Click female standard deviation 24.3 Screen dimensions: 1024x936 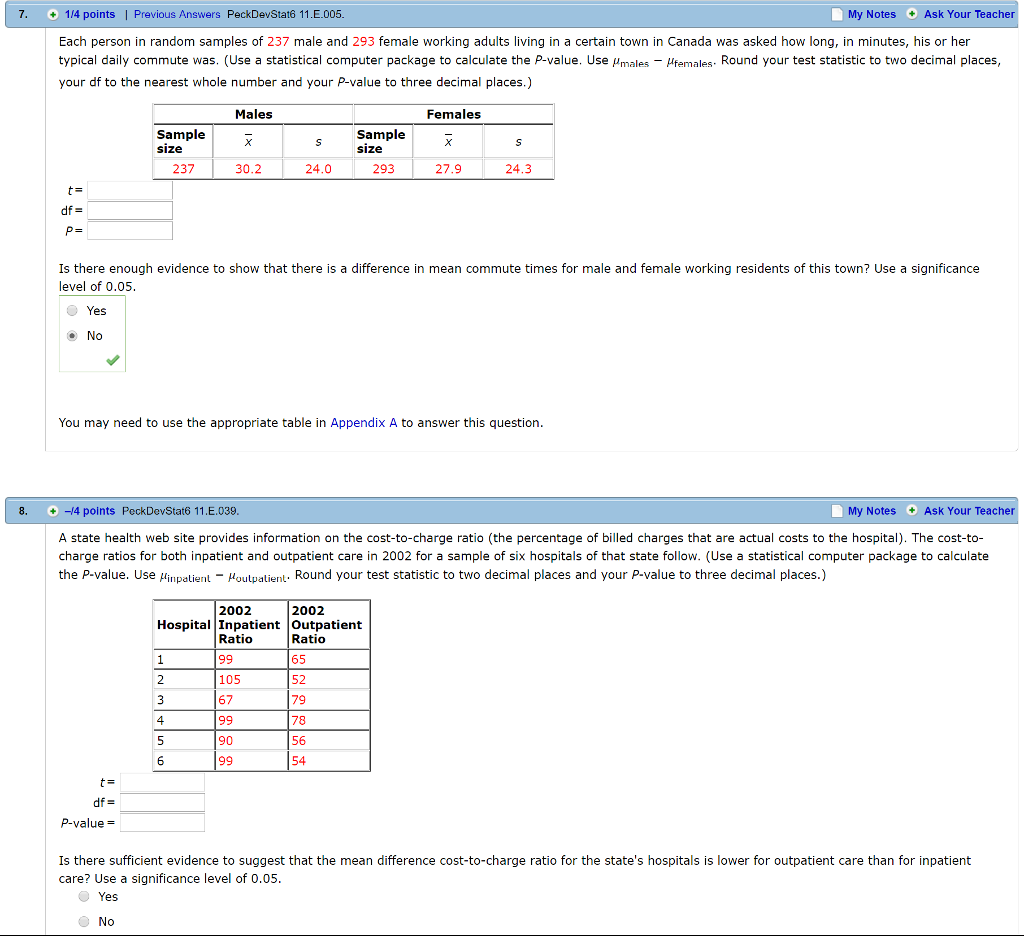point(519,169)
